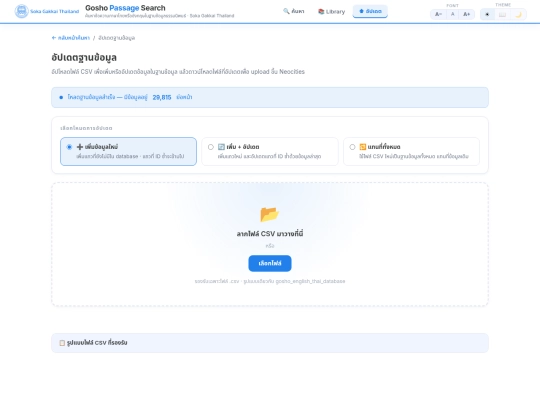Click the blue choose-file button
The image size is (540, 405).
tap(270, 263)
